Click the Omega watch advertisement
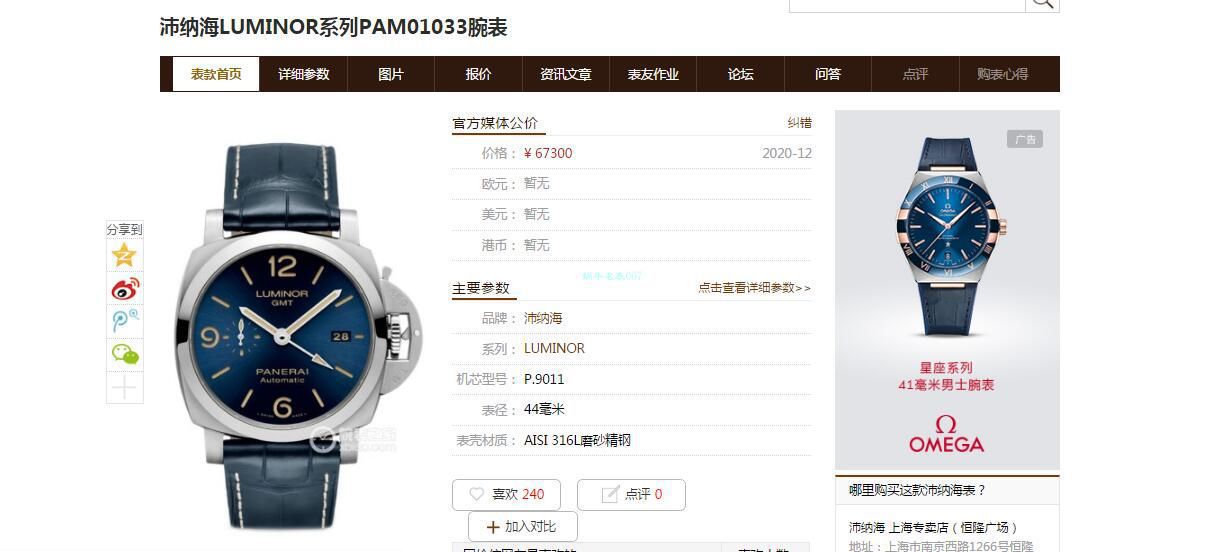This screenshot has width=1224, height=552. point(947,290)
